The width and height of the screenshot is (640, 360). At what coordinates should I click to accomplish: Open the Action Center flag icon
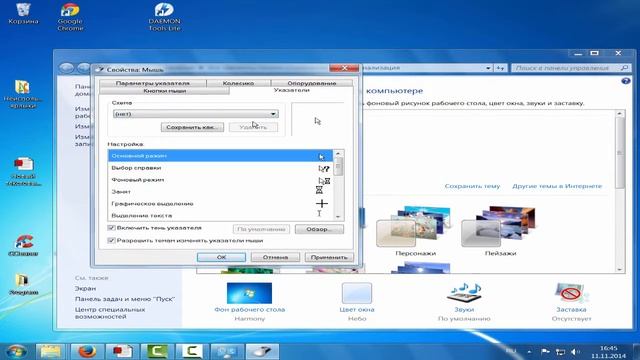[545, 351]
